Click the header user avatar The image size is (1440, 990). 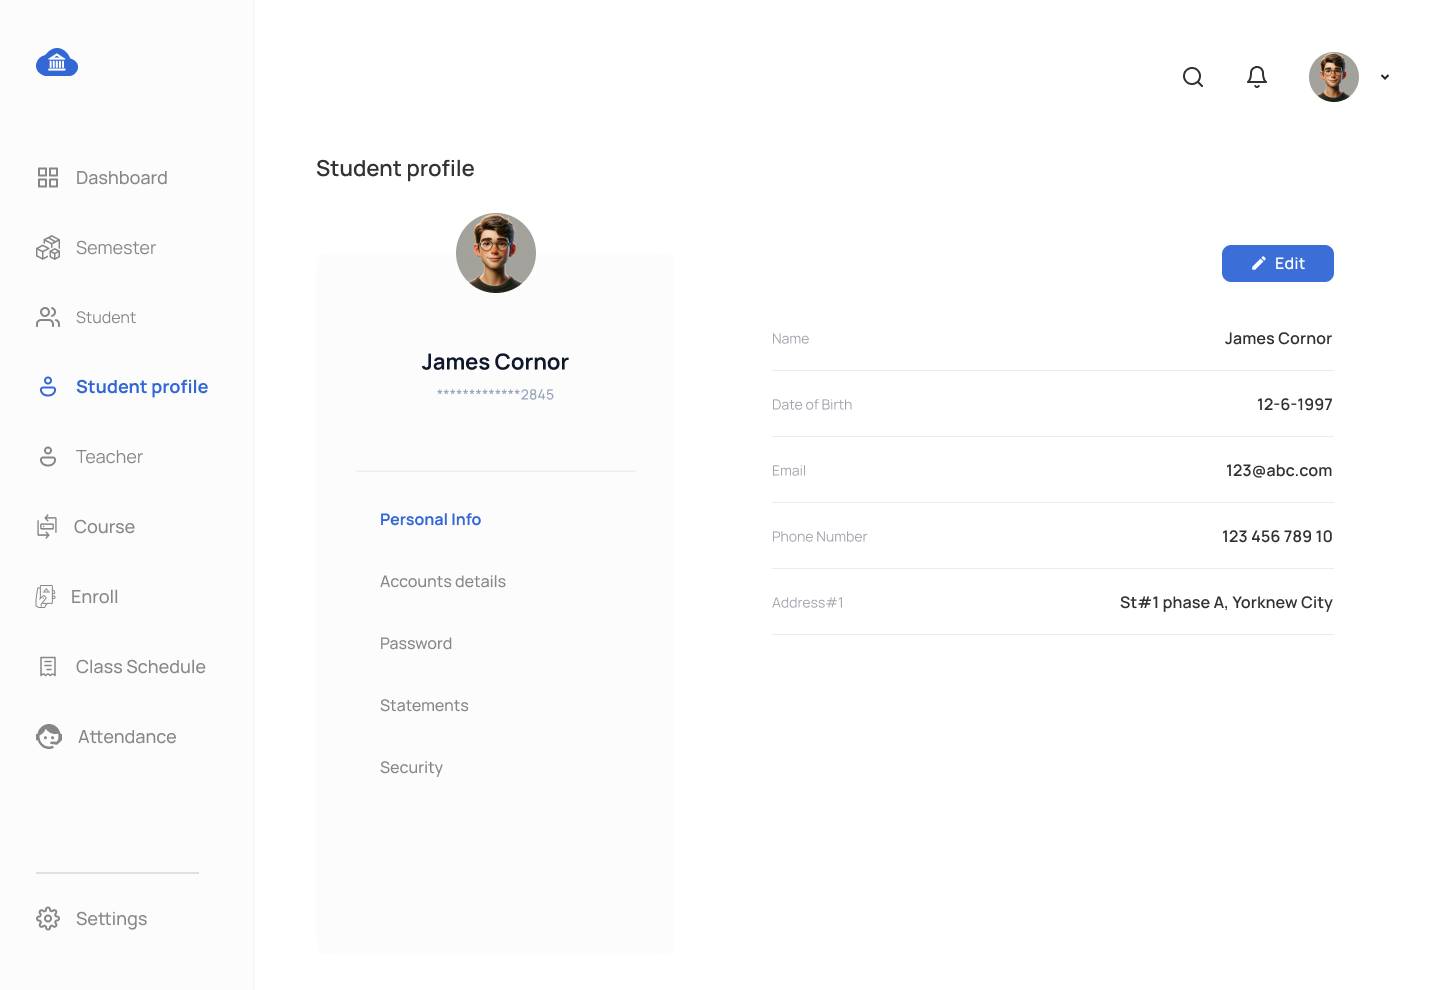pos(1334,77)
